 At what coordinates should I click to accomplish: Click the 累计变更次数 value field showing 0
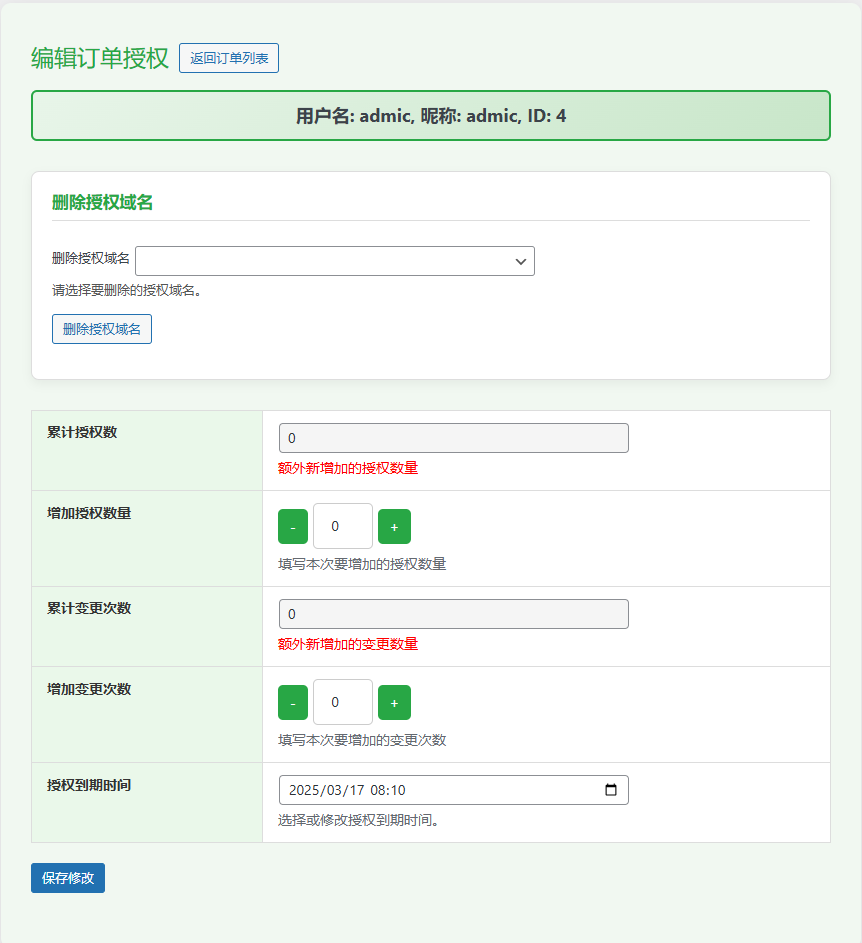[453, 613]
